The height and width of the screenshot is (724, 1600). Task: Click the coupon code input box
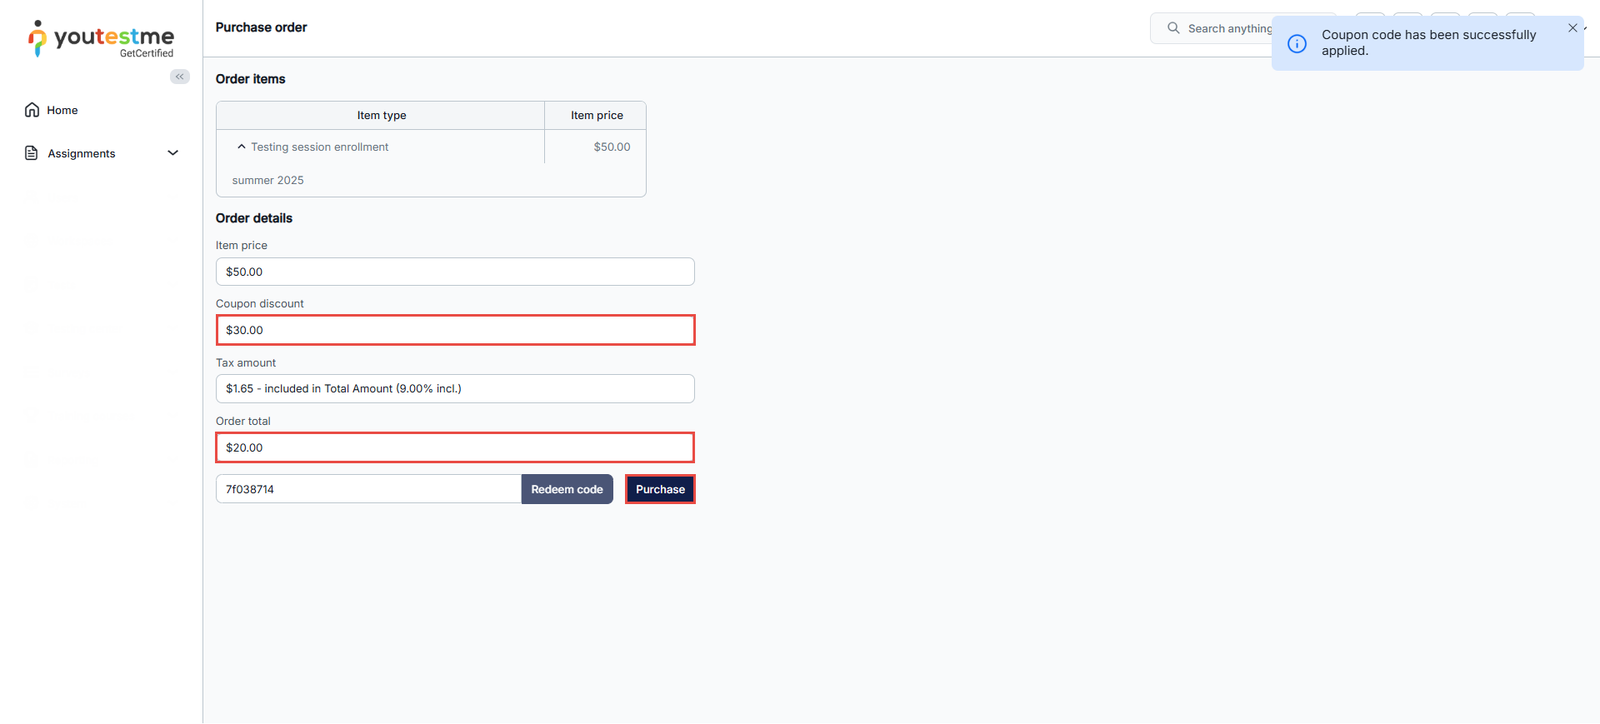[x=368, y=489]
